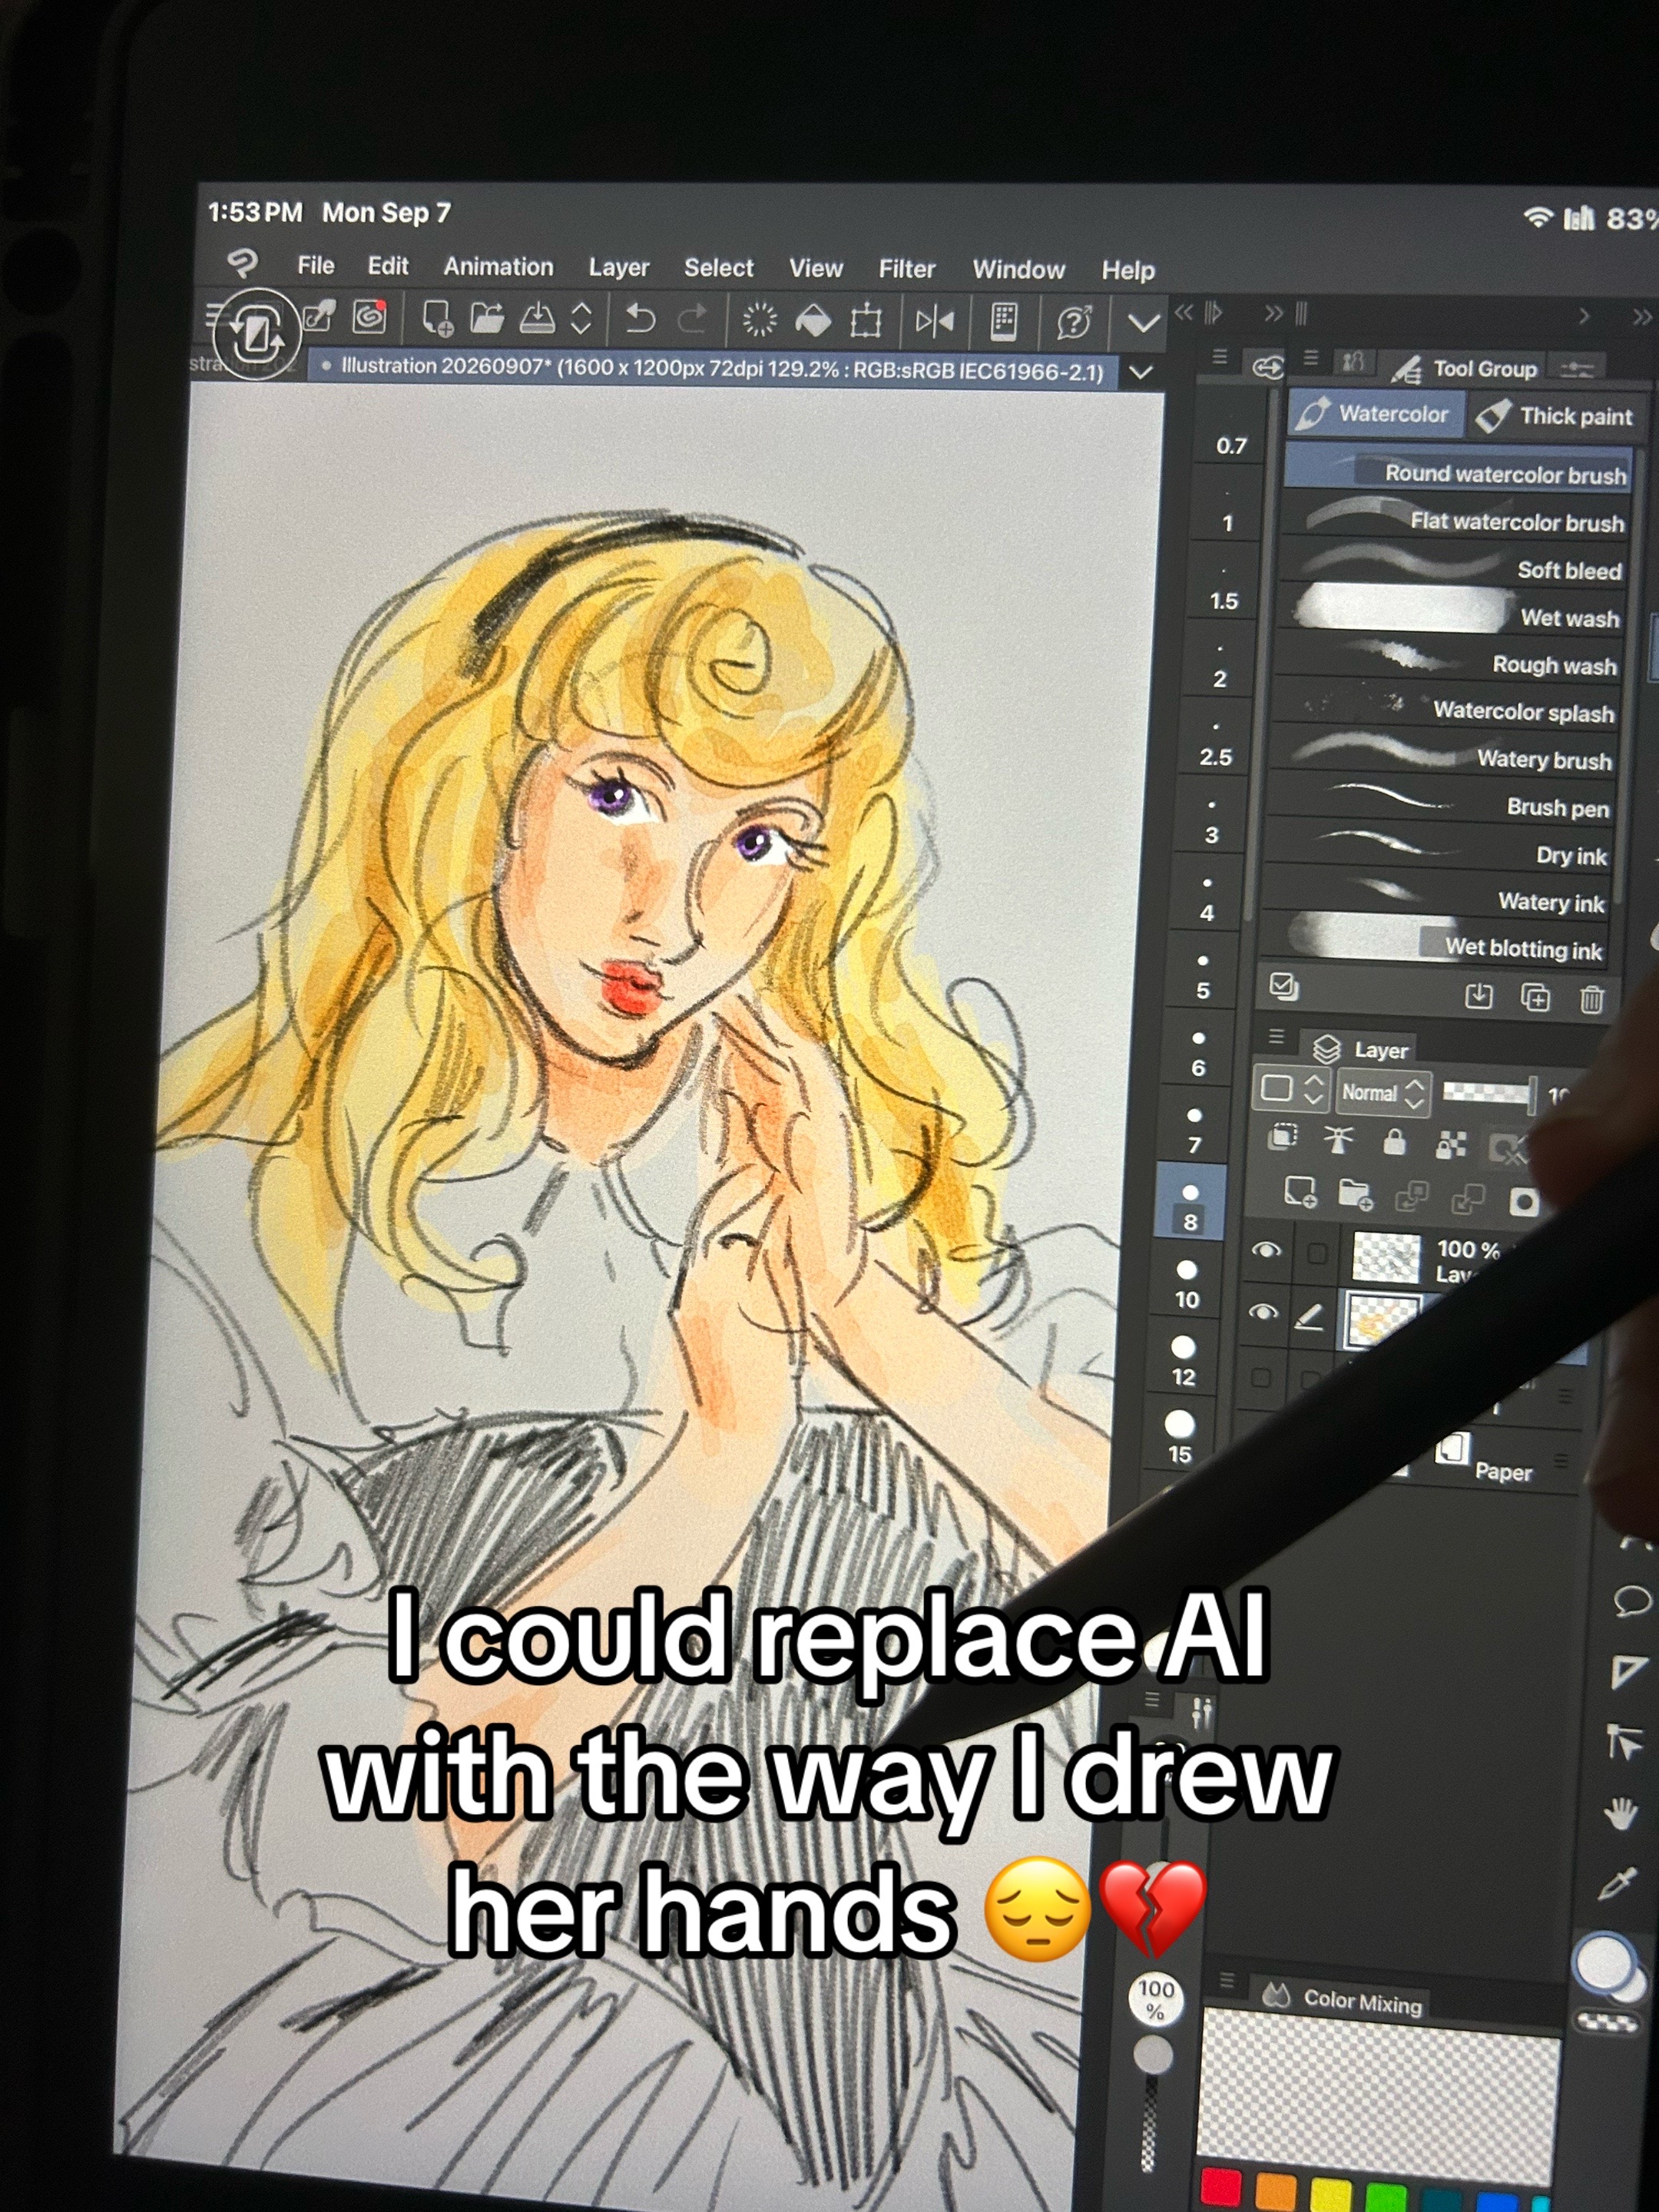The height and width of the screenshot is (2212, 1659).
Task: Click the Clear (dotted burst) icon
Action: click(760, 320)
